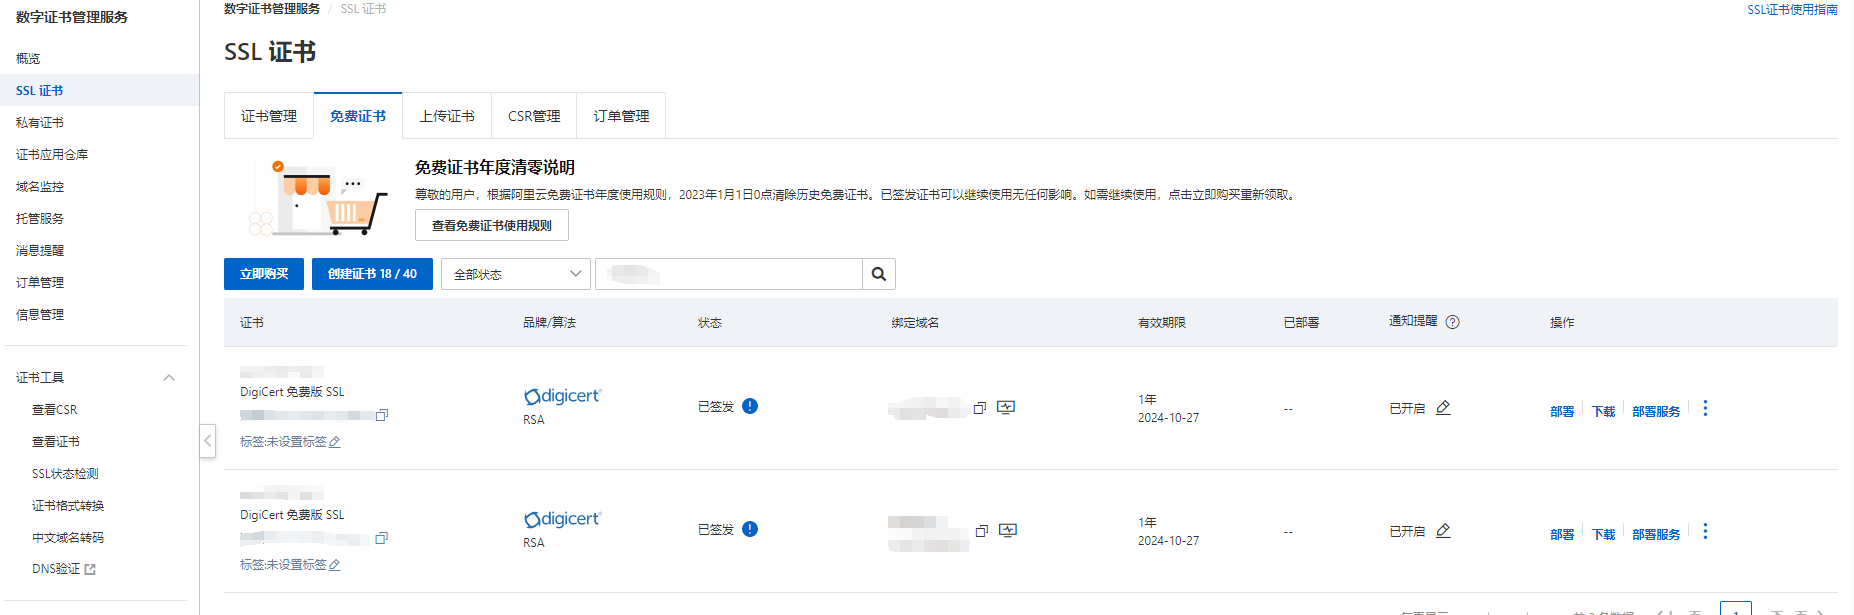This screenshot has width=1854, height=615.
Task: Open the SSL状态检测 tool
Action: (65, 474)
